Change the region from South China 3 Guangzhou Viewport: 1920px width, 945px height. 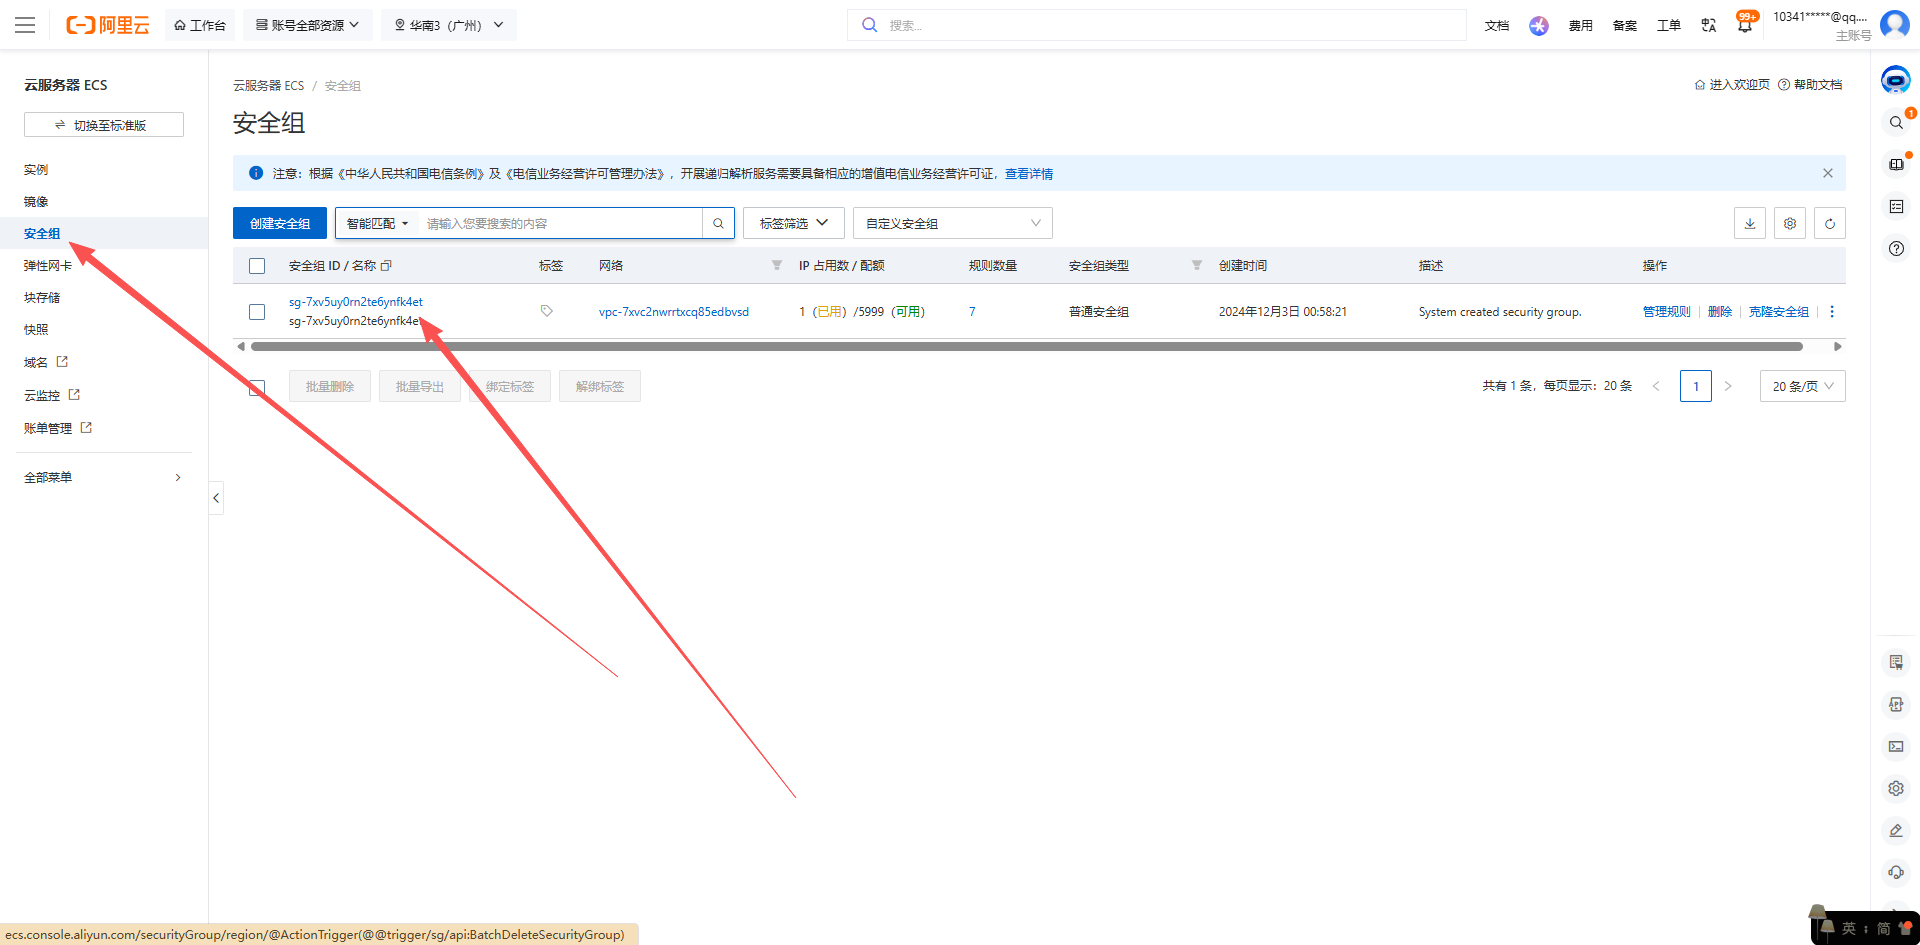[x=449, y=25]
